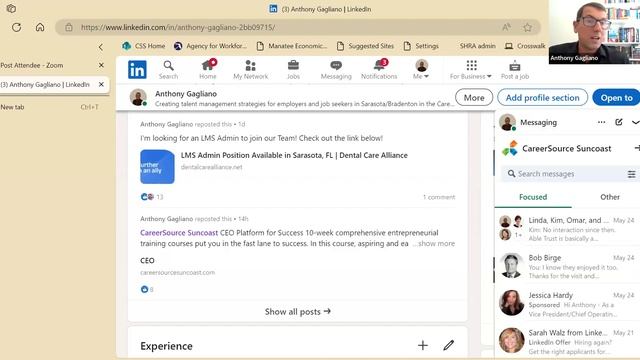Click the Read aloud icon in address bar
Screen dimensions: 640x360
pos(506,27)
